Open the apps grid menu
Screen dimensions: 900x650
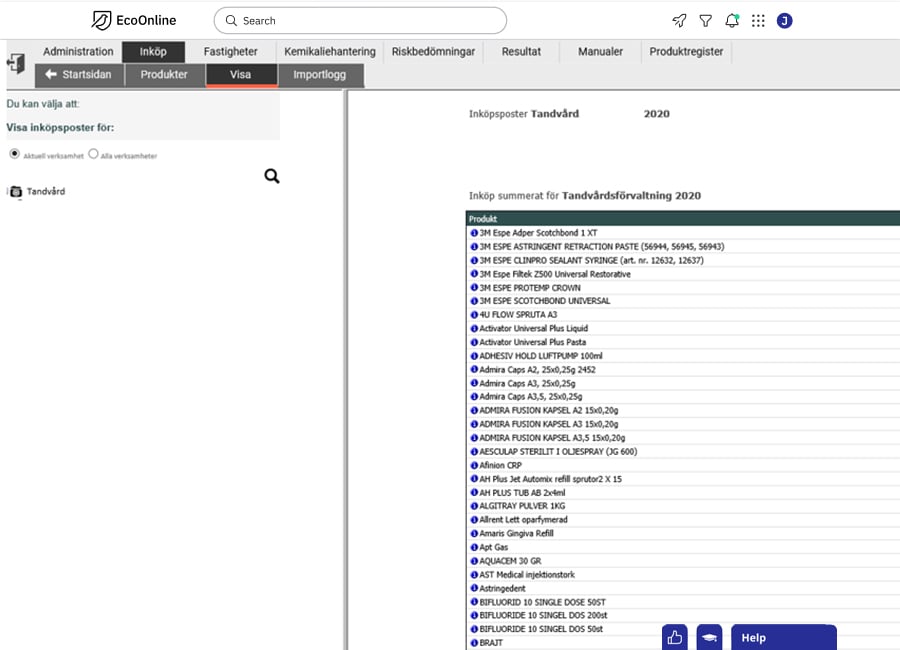758,20
